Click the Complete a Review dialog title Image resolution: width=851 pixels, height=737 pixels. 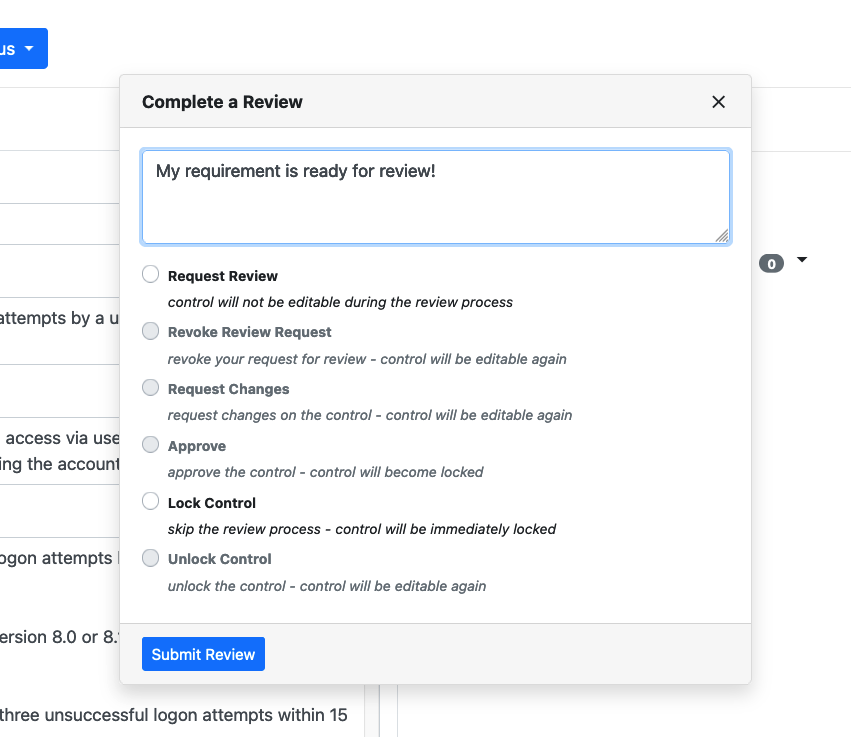[x=222, y=102]
